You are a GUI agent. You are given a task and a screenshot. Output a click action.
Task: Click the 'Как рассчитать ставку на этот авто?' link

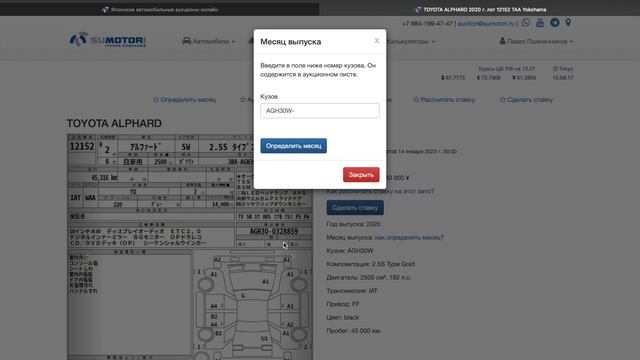[380, 191]
